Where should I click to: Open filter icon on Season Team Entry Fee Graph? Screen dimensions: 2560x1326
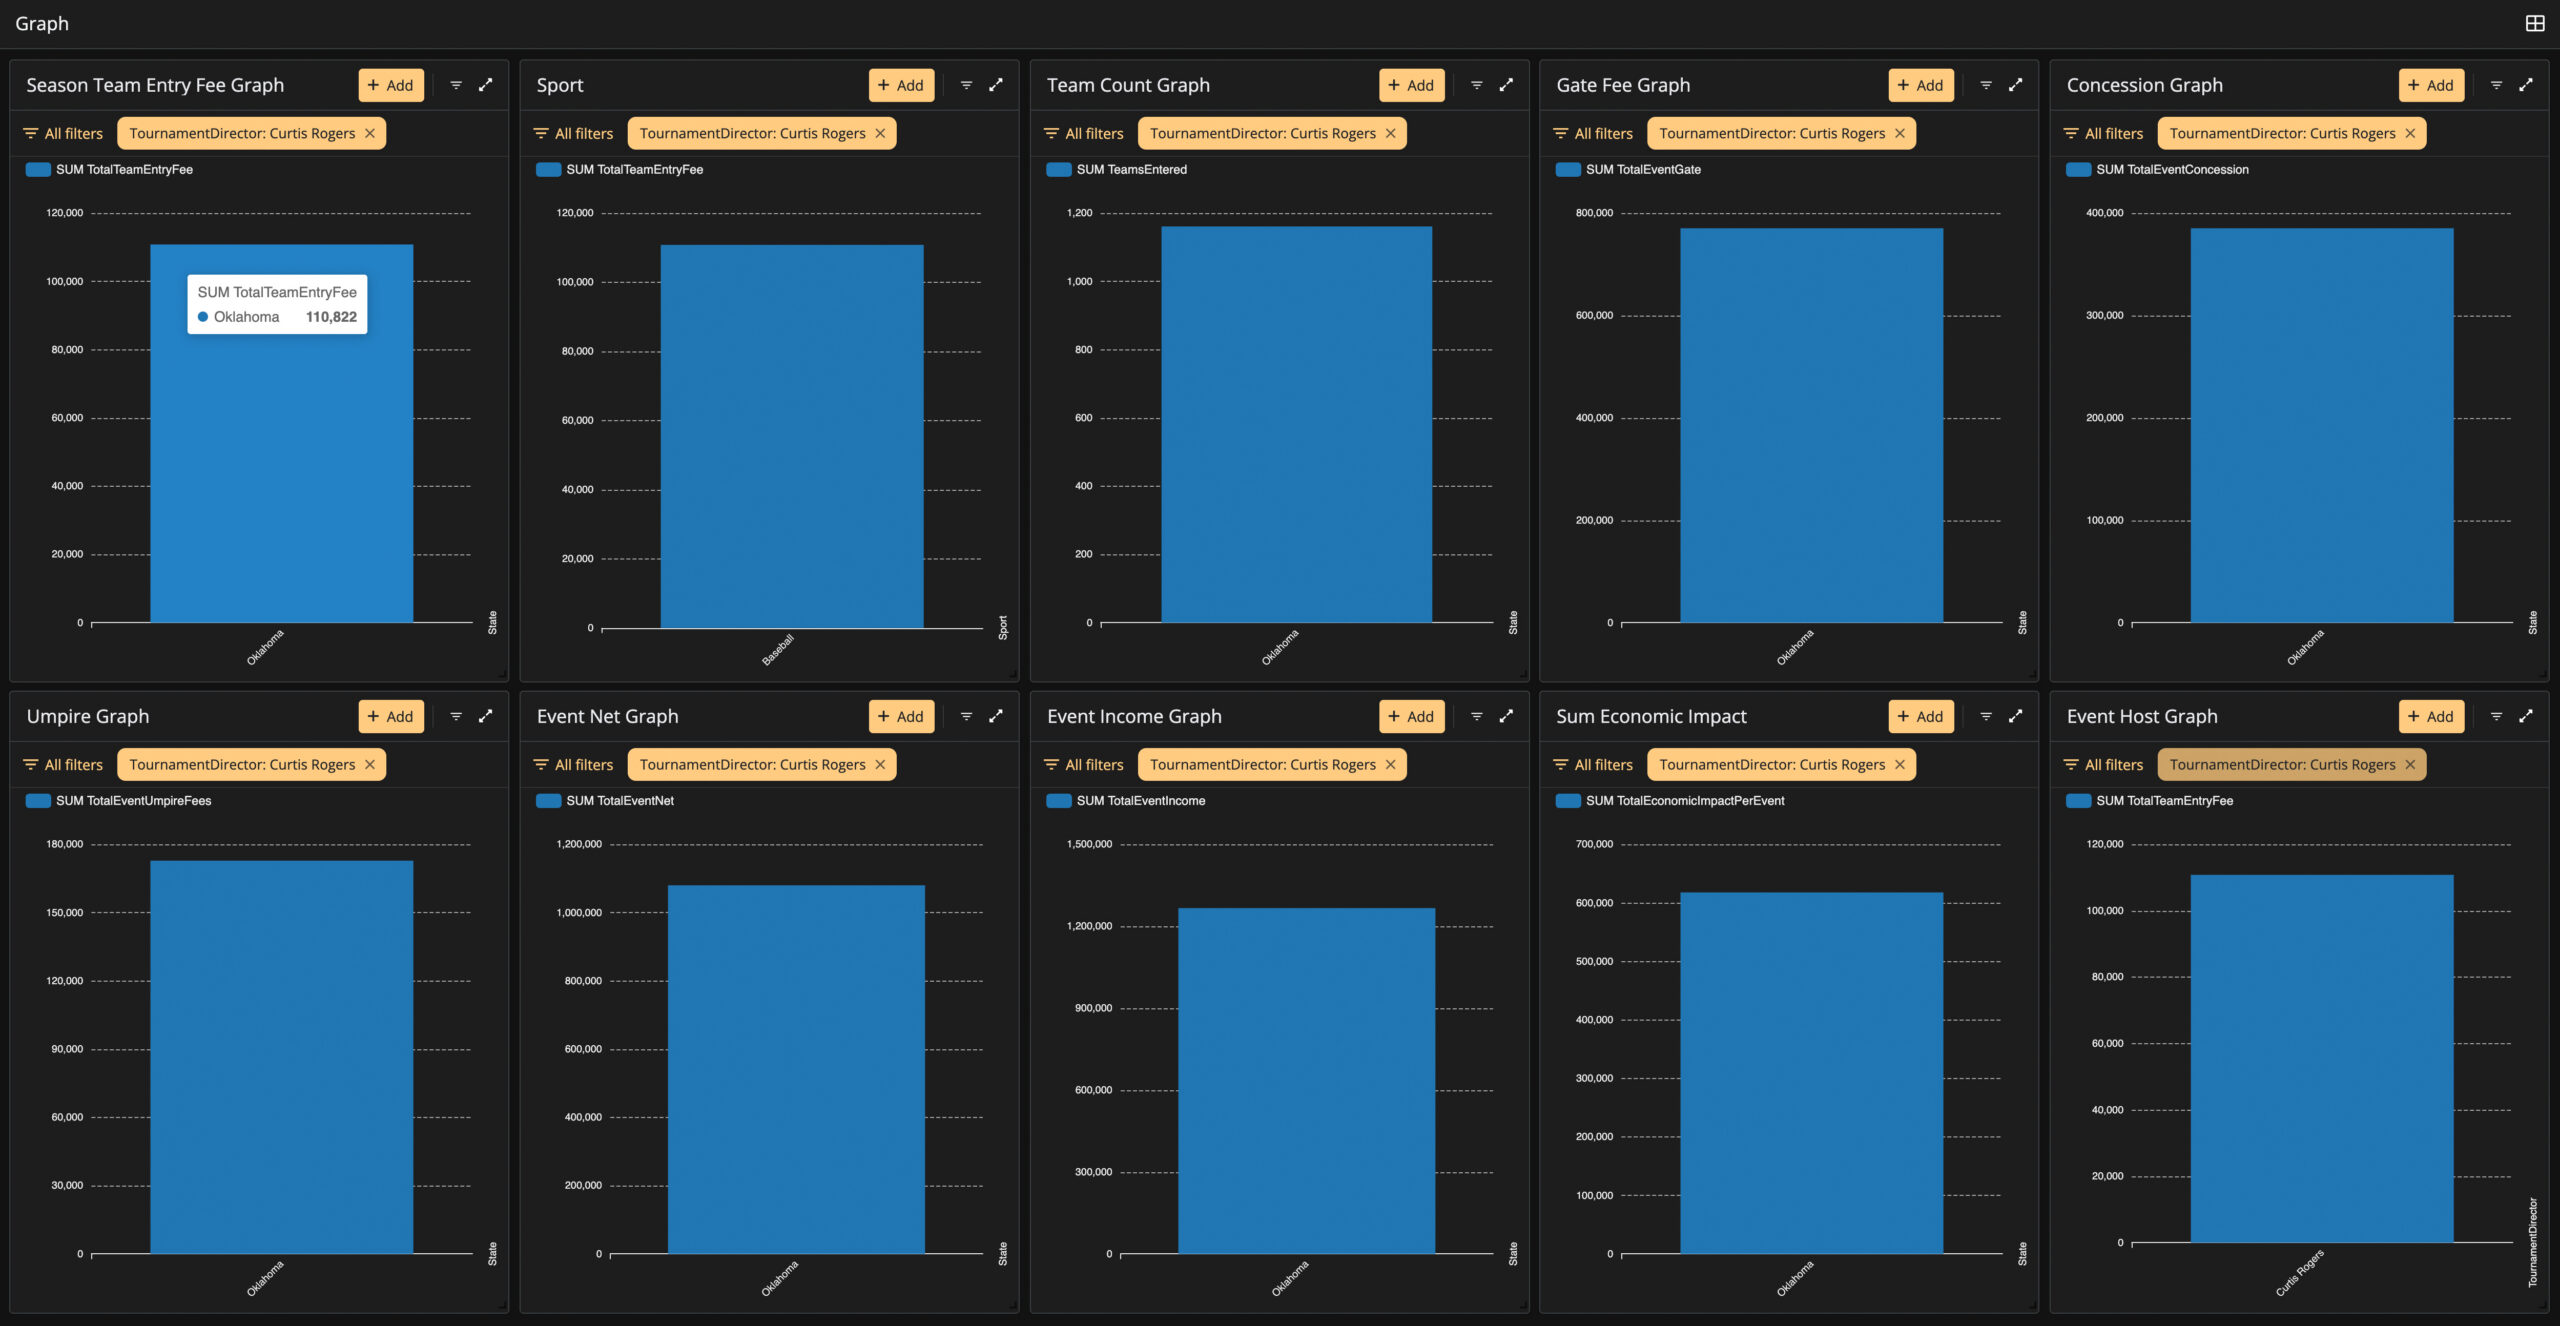pos(456,85)
